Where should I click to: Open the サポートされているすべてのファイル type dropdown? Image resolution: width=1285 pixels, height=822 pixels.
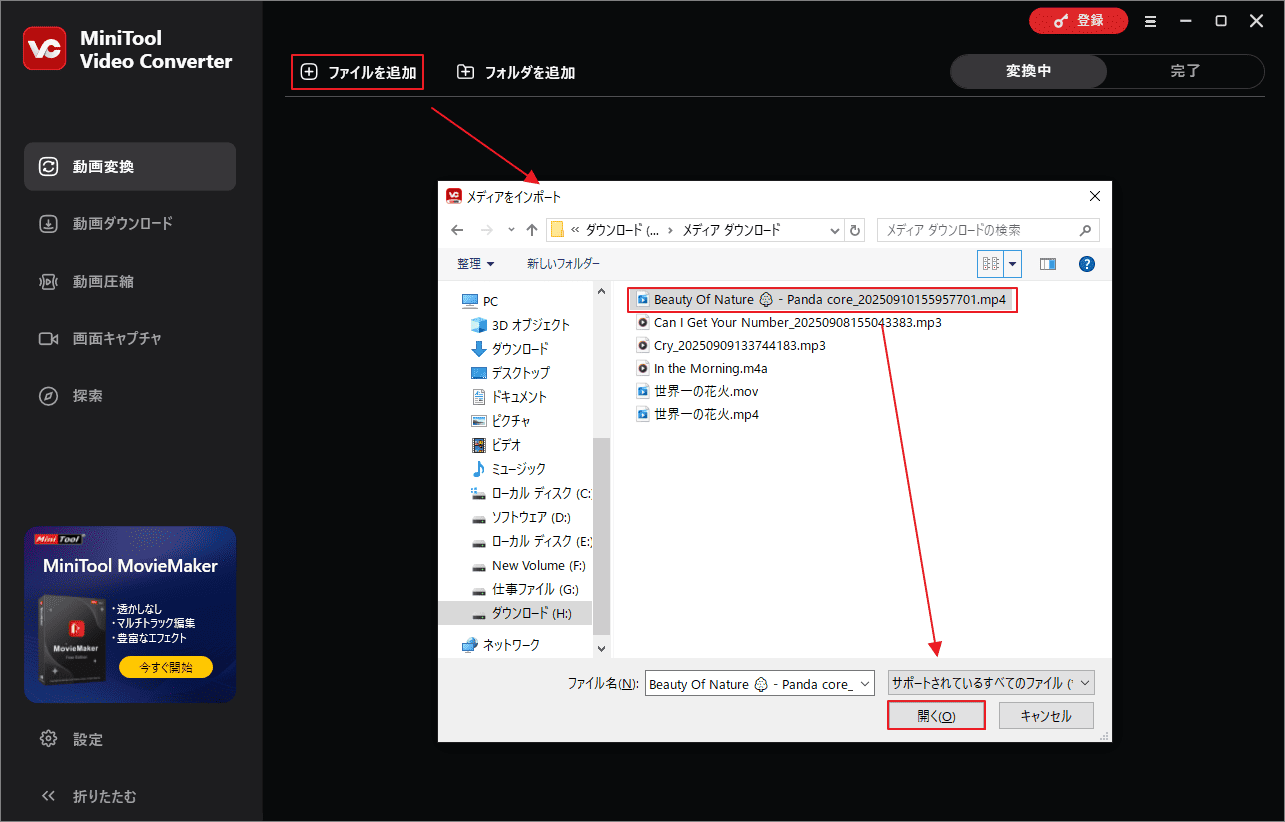click(x=992, y=684)
